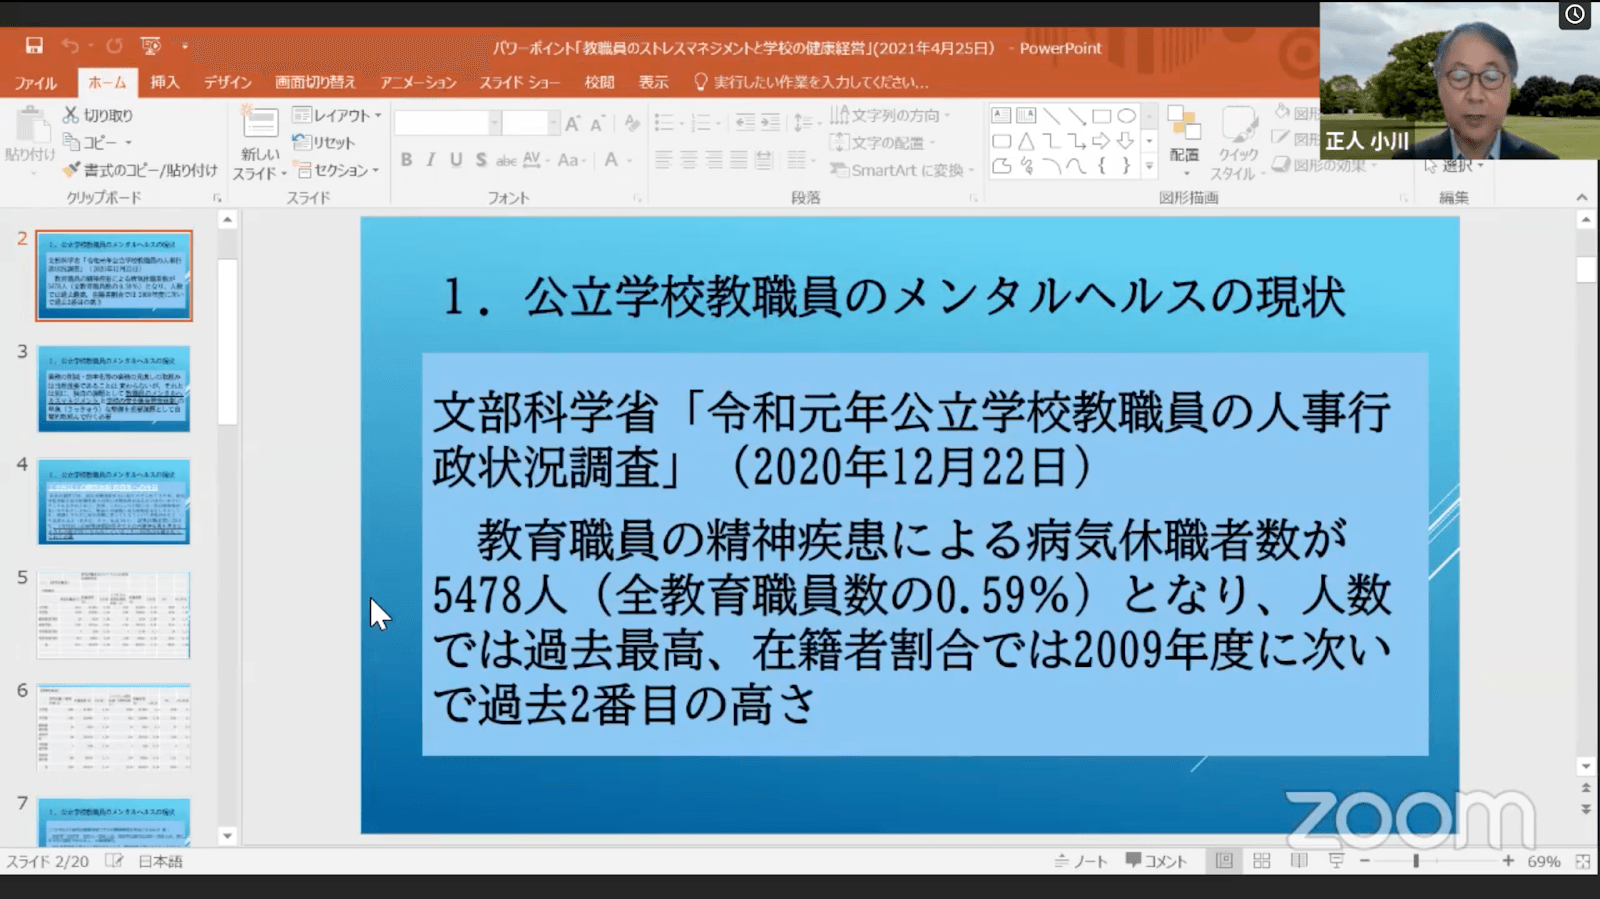Screen dimensions: 1600x899
Task: Click the Undo arrow icon
Action: (70, 46)
